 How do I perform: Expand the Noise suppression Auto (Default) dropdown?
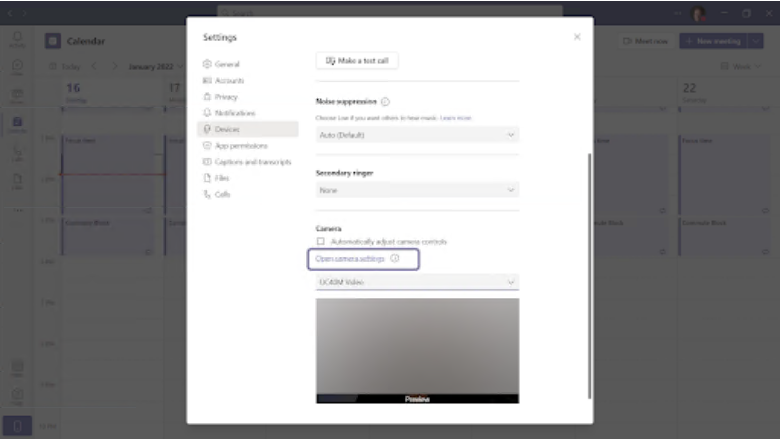pyautogui.click(x=417, y=134)
